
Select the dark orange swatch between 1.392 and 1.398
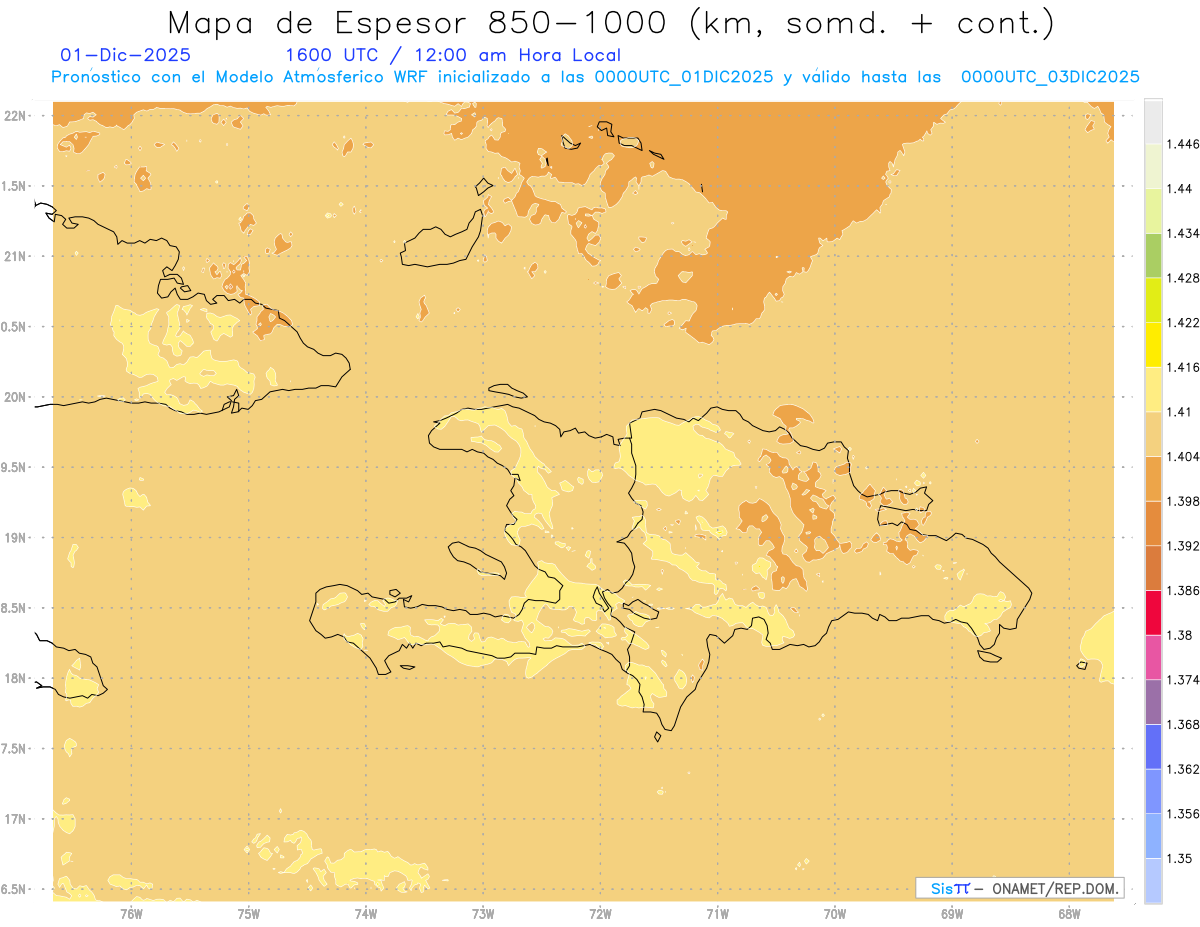pyautogui.click(x=1153, y=523)
